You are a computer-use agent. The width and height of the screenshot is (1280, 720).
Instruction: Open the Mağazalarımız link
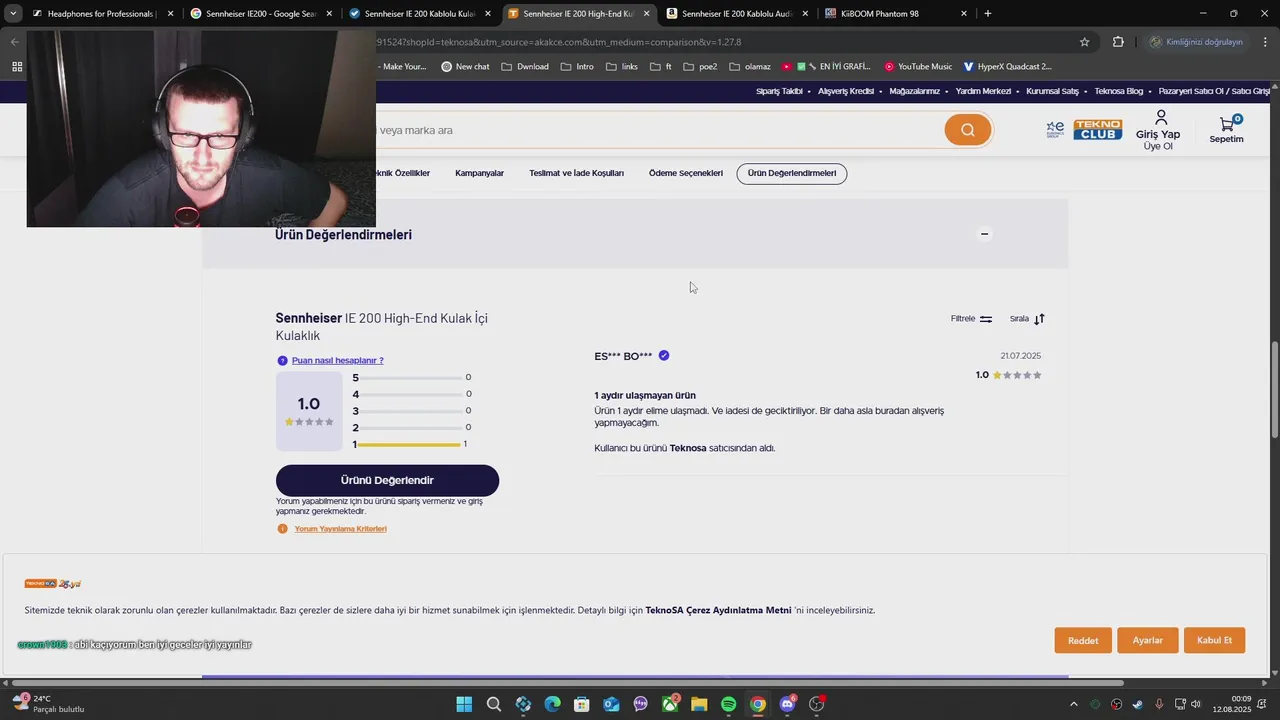click(914, 91)
